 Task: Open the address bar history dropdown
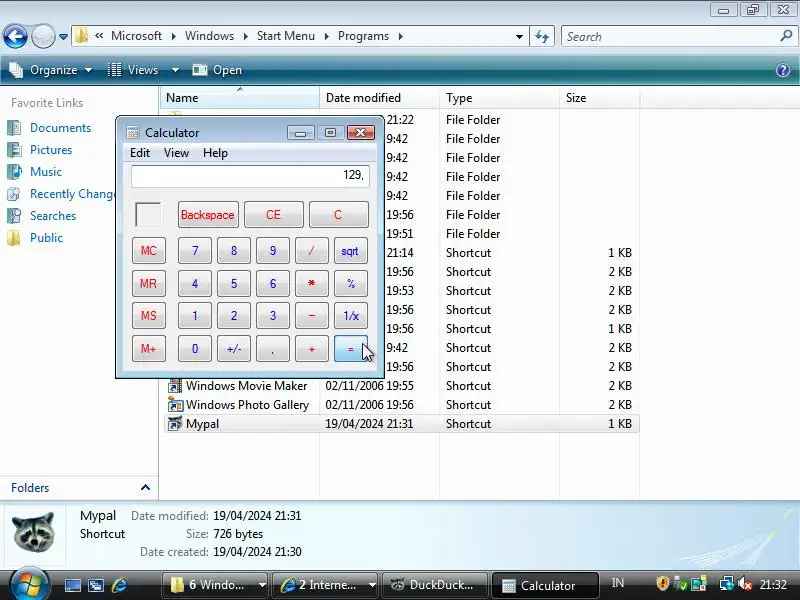[519, 37]
